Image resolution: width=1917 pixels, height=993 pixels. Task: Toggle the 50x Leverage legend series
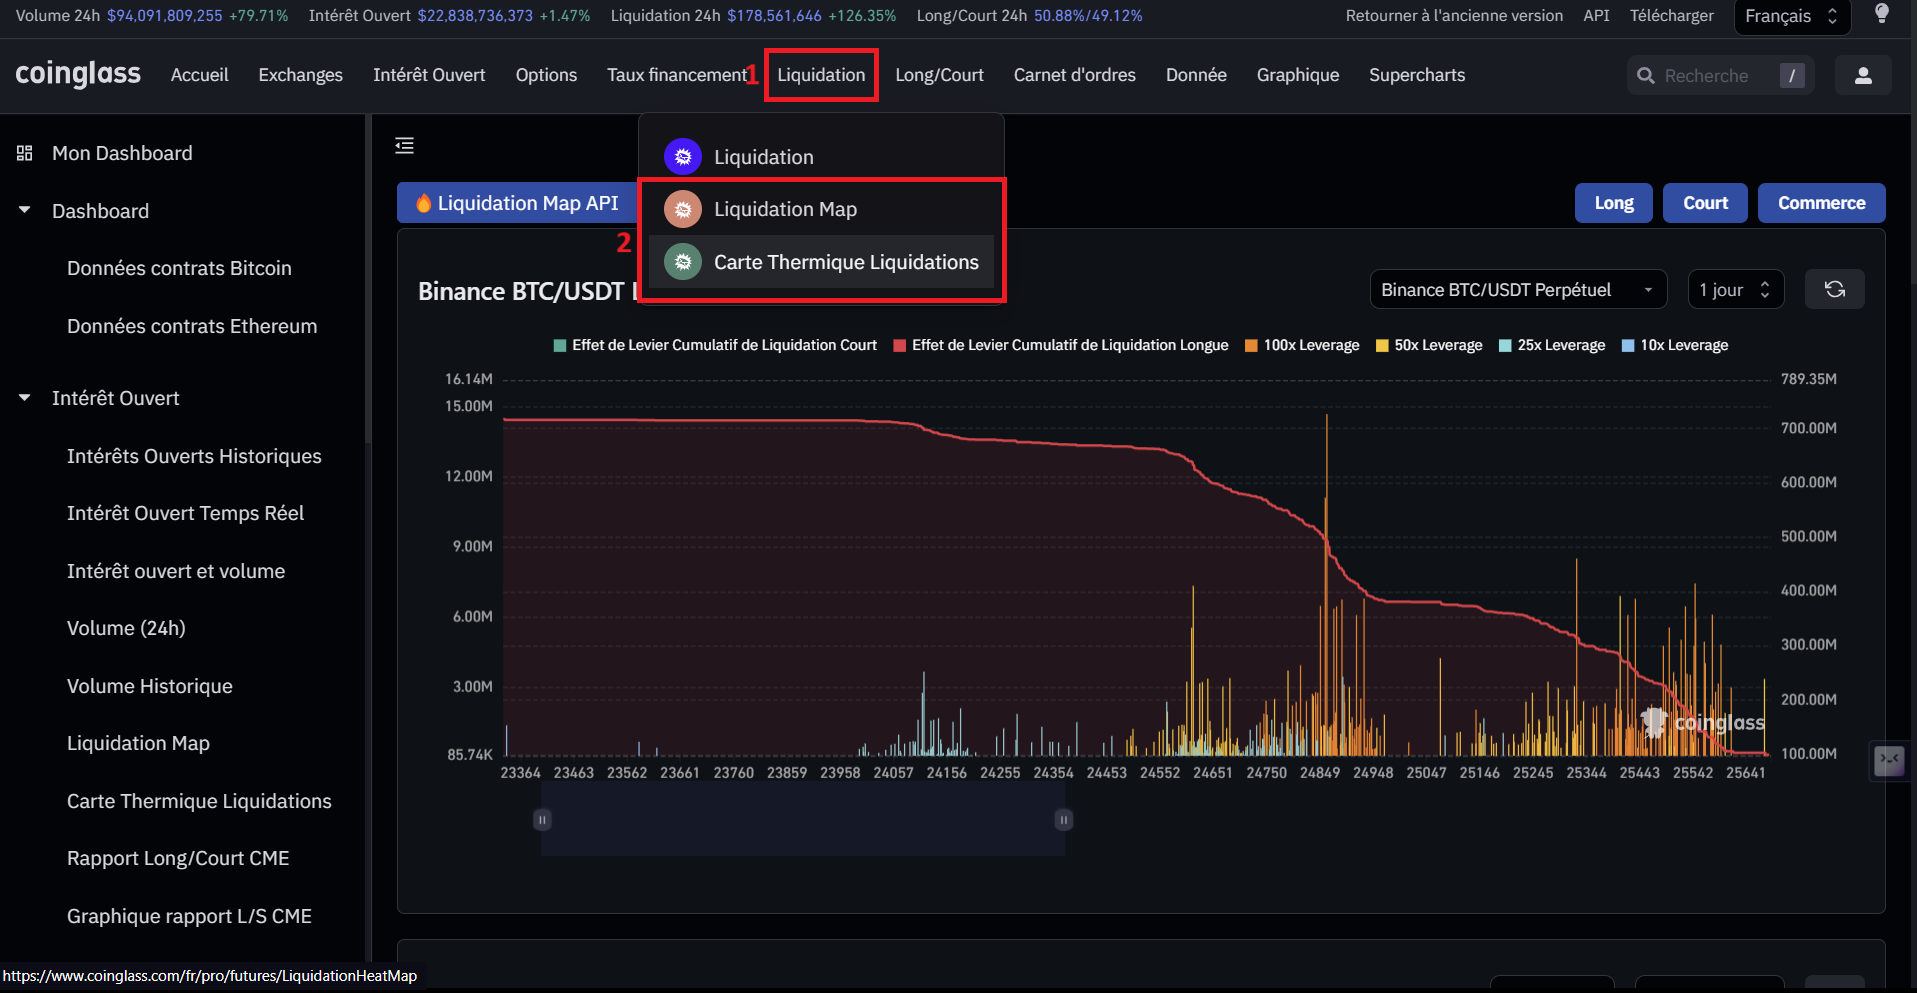1429,345
